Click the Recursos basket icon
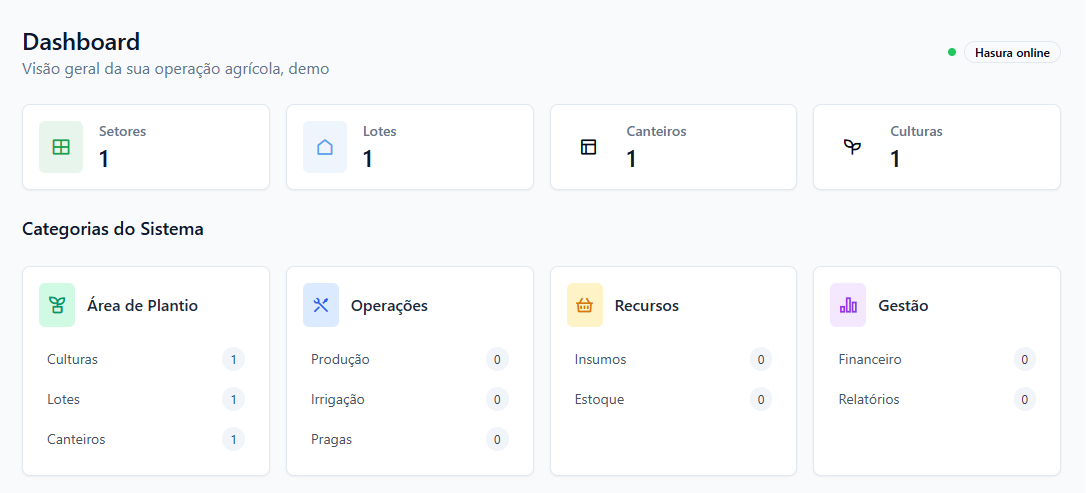This screenshot has height=493, width=1086. pos(585,305)
